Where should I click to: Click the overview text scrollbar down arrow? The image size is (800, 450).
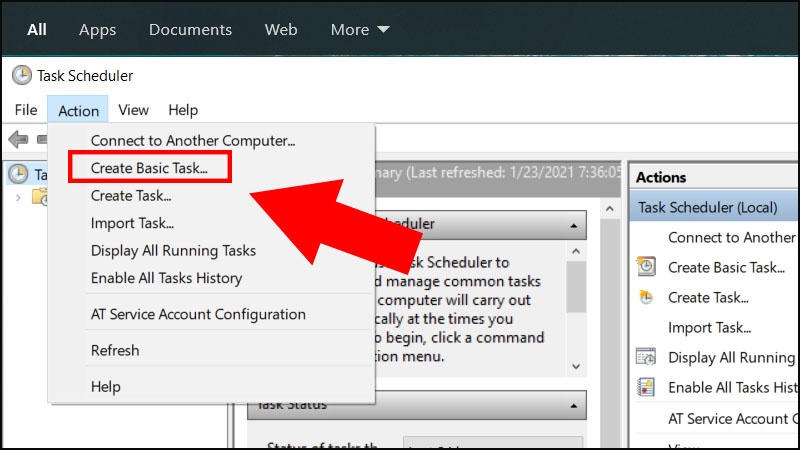576,366
